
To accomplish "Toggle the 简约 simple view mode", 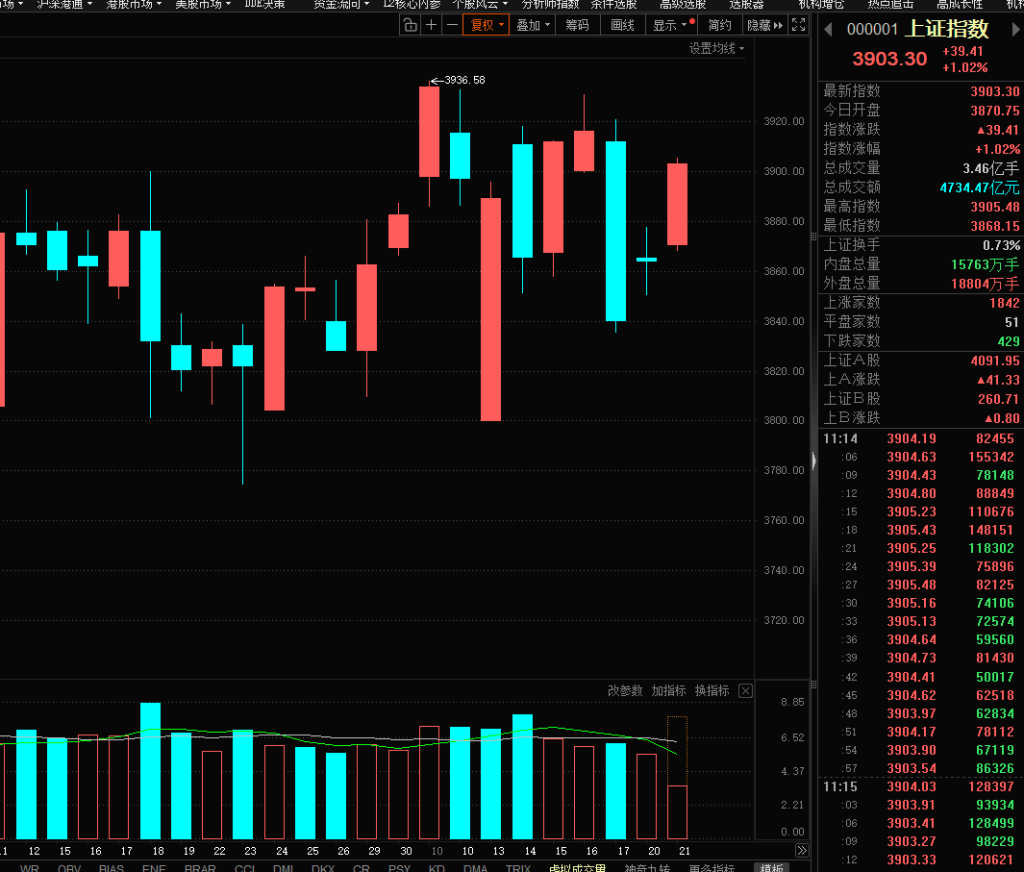I will [x=719, y=25].
